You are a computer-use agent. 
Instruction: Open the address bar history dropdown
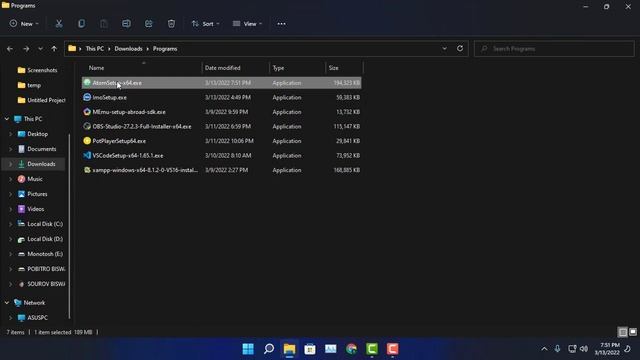pos(444,49)
